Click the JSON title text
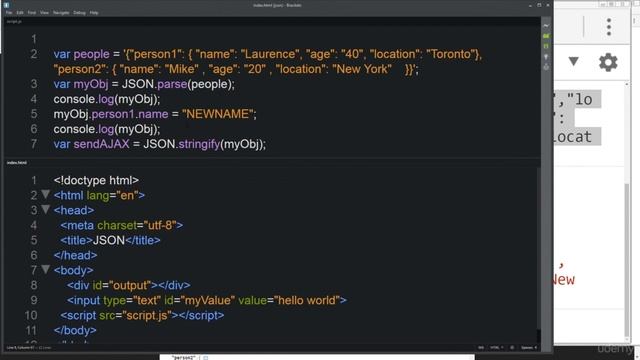This screenshot has width=640, height=360. [x=109, y=240]
